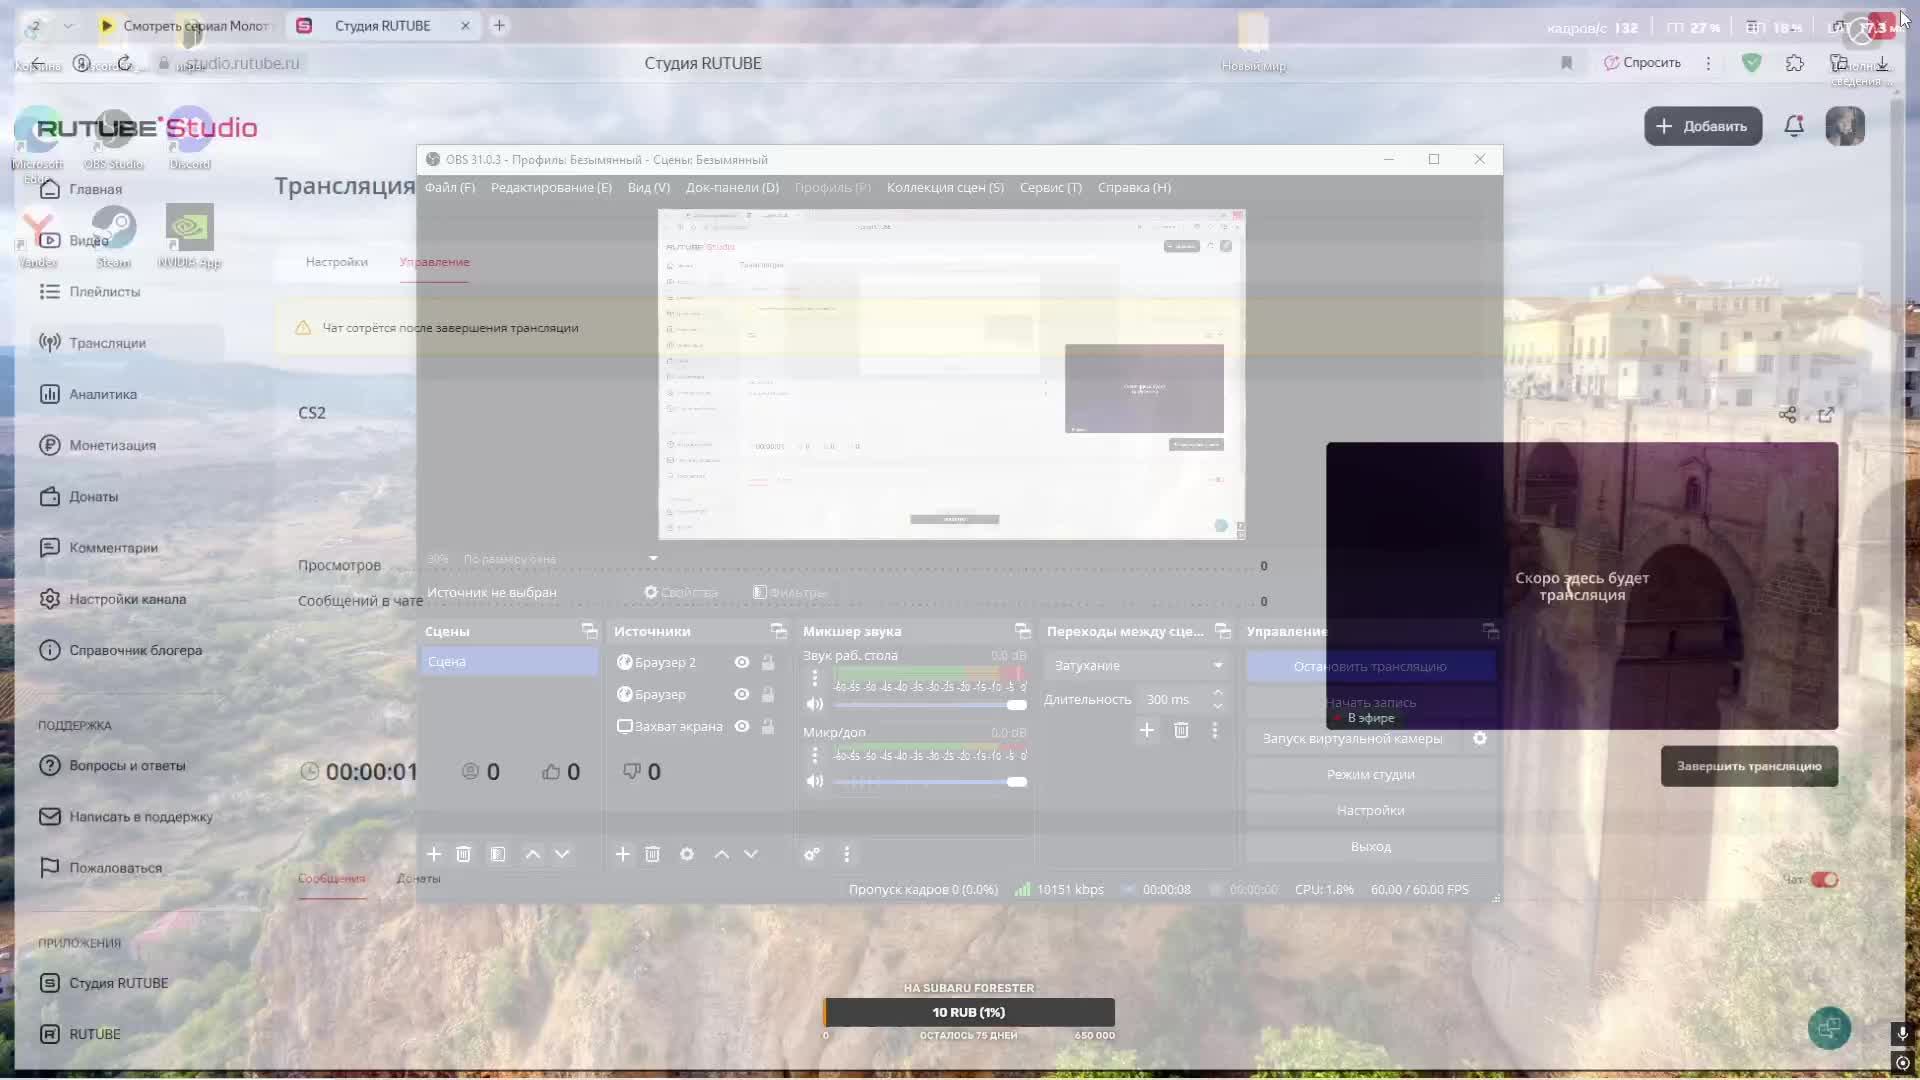Viewport: 1920px width, 1080px height.
Task: Toggle visibility of Захват экрана source
Action: (742, 726)
